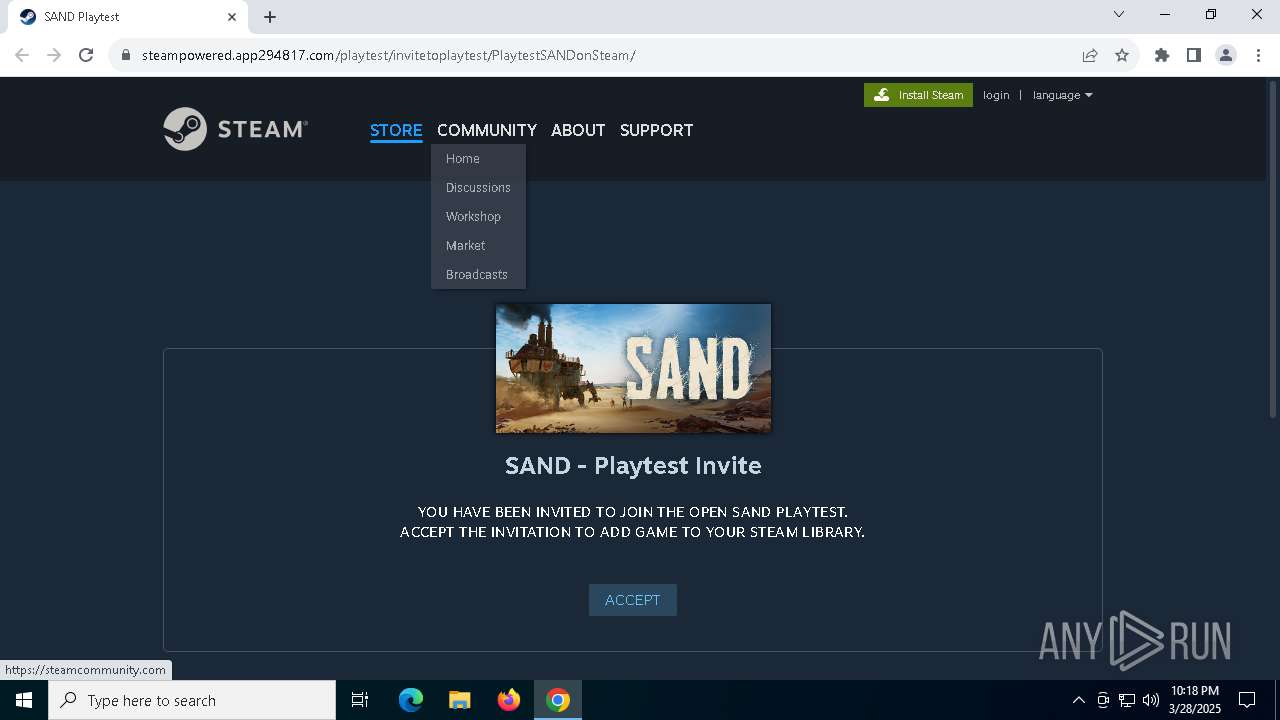Open the Chrome profile avatar

tap(1226, 55)
